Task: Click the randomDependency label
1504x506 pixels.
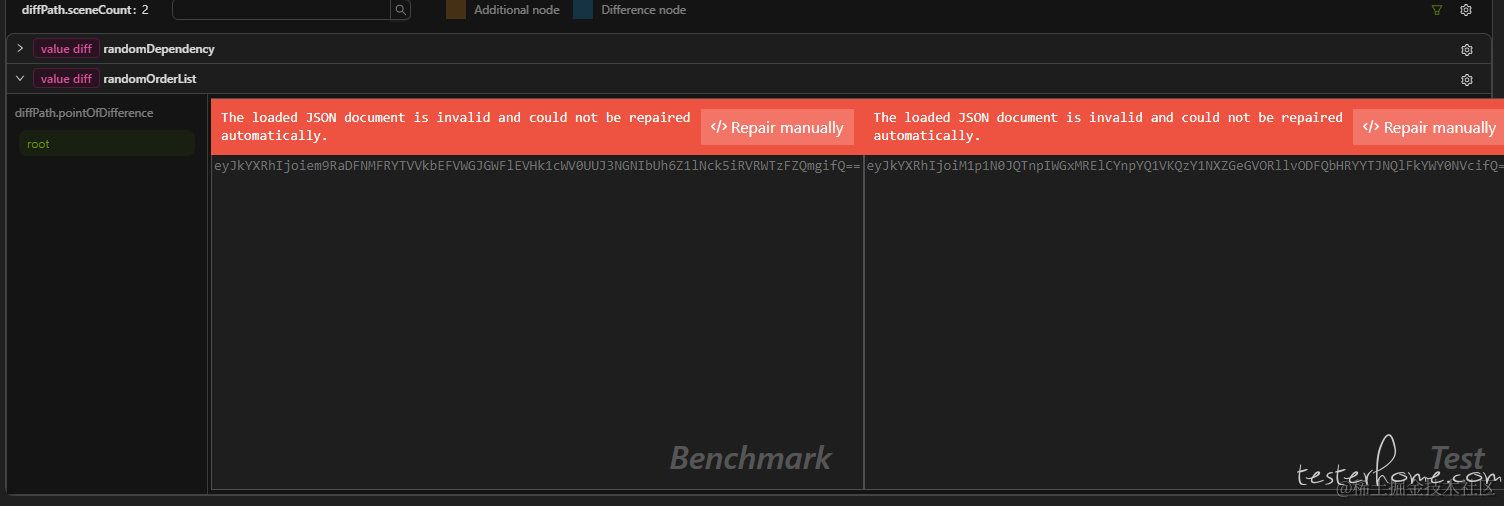Action: (x=158, y=49)
